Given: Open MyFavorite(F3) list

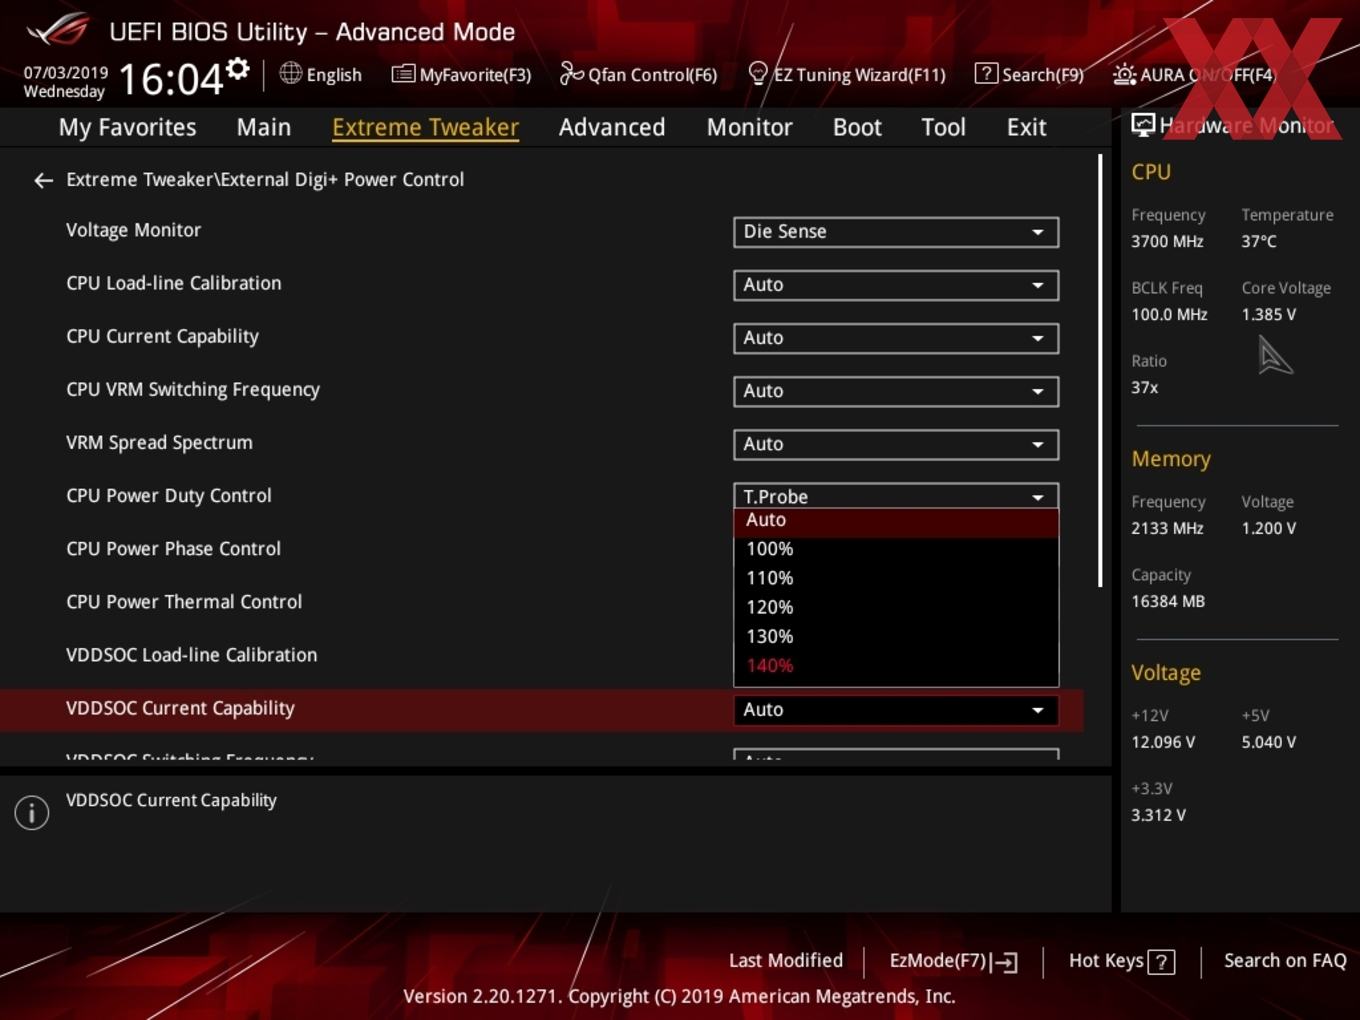Looking at the screenshot, I should tap(461, 74).
